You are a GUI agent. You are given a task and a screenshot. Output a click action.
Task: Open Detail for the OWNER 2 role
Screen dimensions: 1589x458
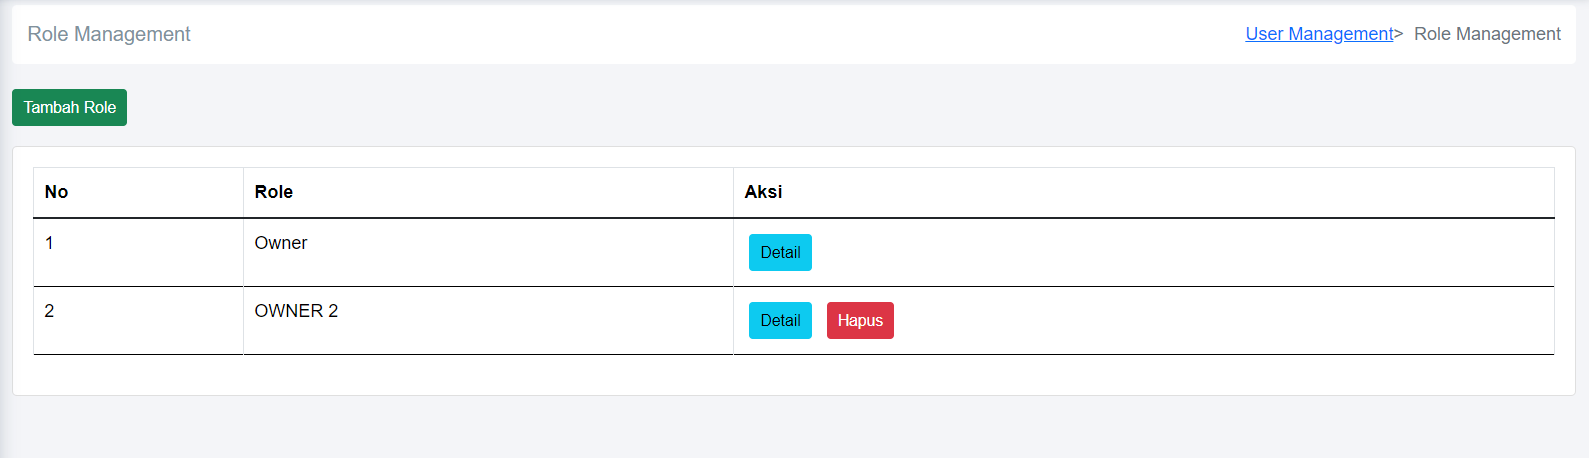780,320
